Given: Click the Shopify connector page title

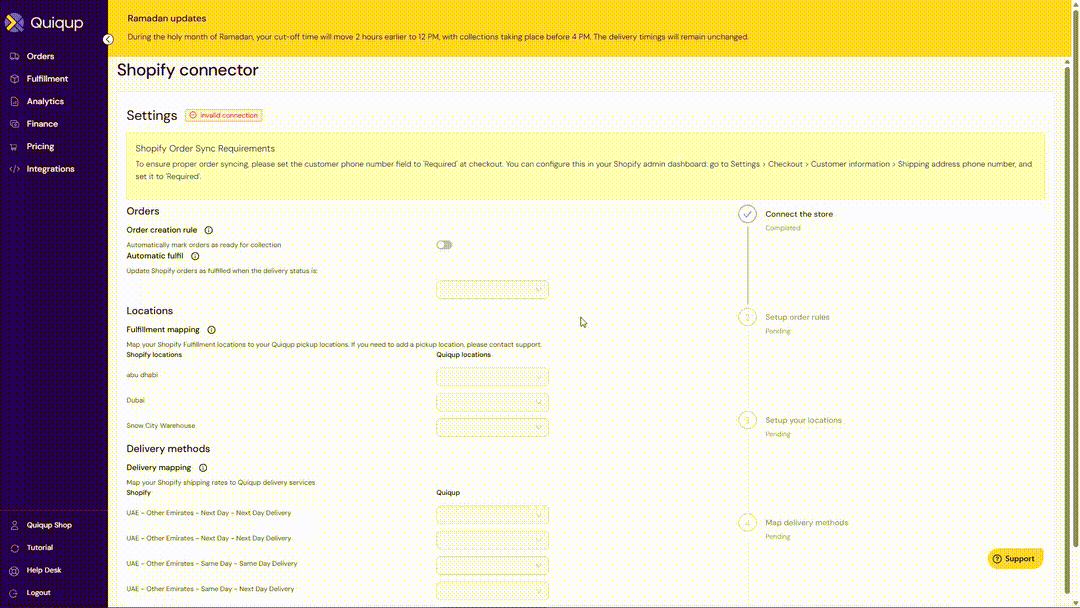Looking at the screenshot, I should (x=187, y=70).
